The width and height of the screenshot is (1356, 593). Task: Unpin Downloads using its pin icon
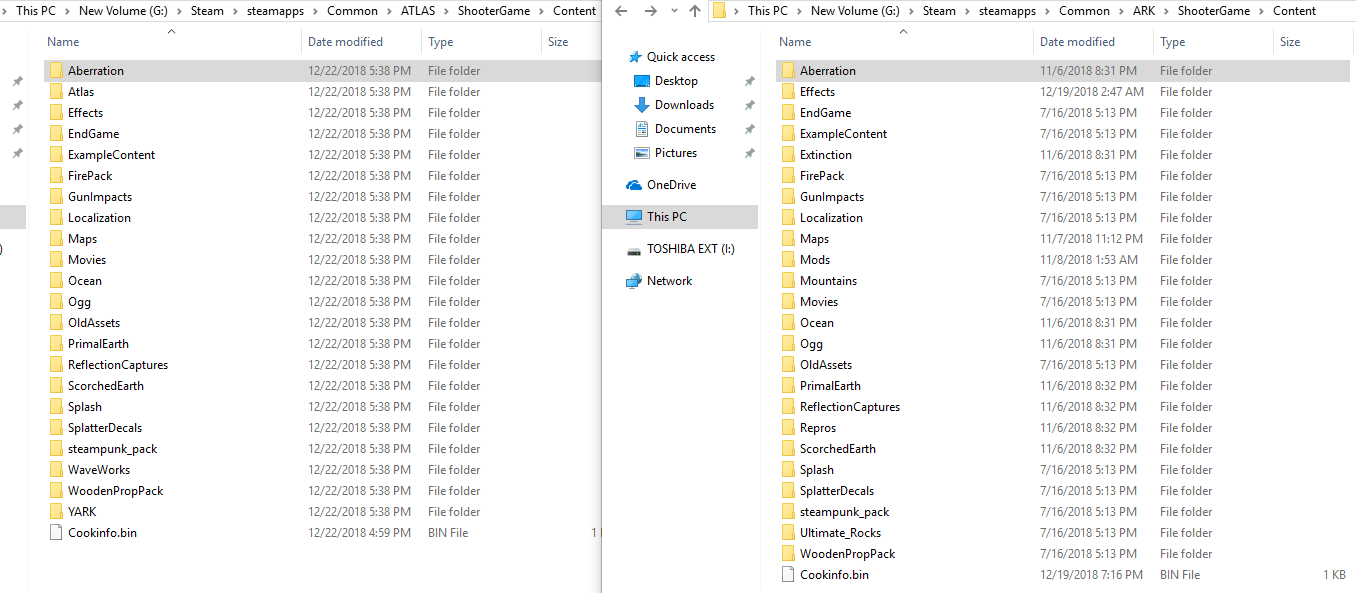[x=749, y=105]
